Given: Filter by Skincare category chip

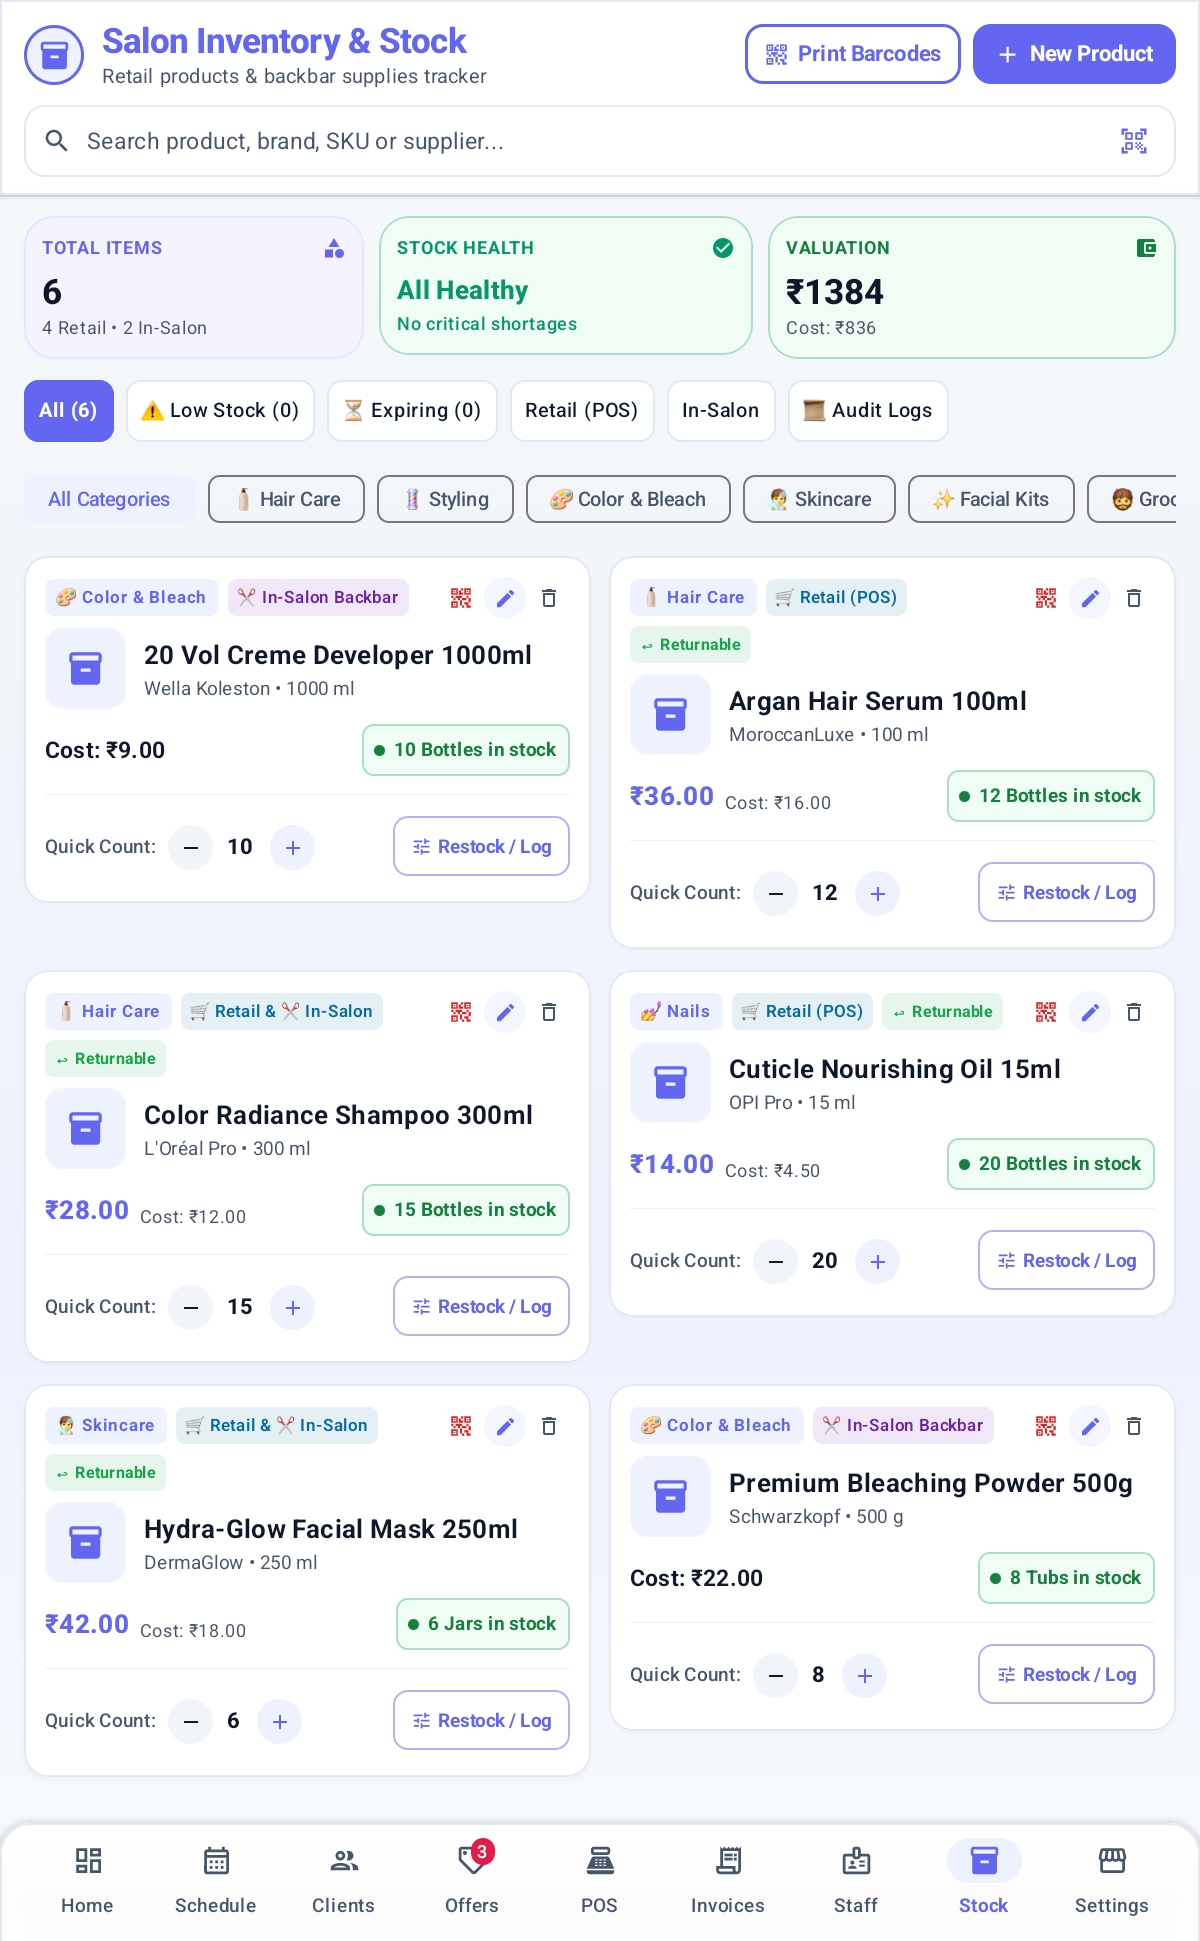Looking at the screenshot, I should 819,499.
